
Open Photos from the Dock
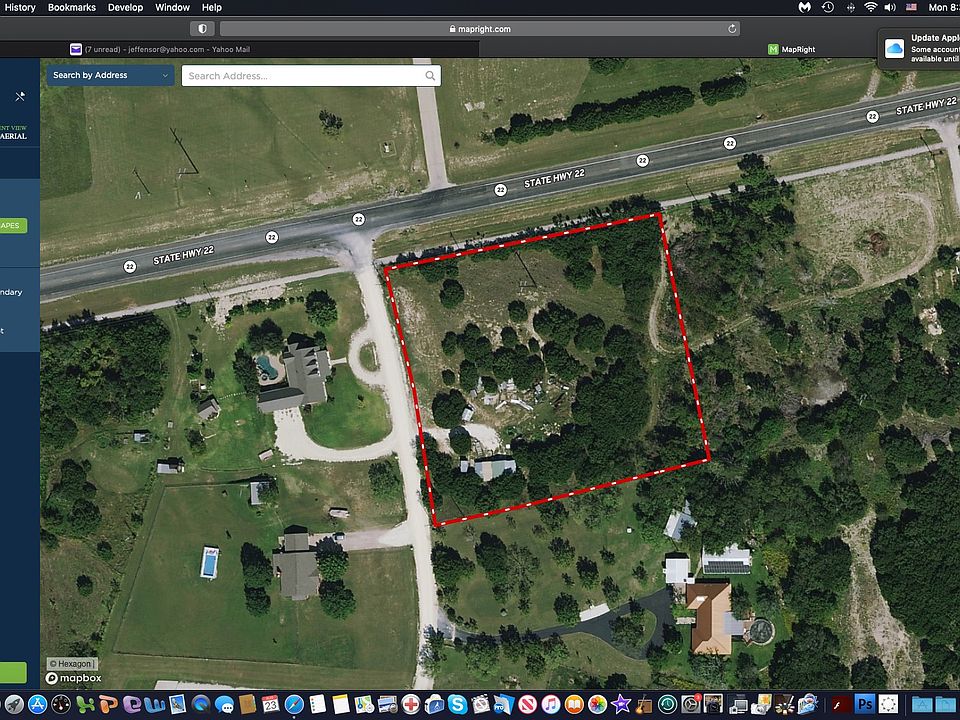[x=598, y=704]
